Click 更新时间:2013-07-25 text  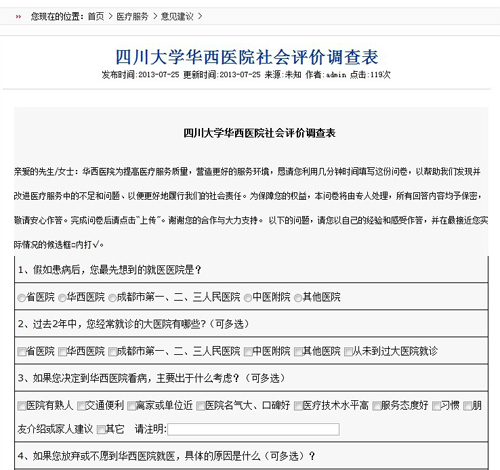click(222, 75)
